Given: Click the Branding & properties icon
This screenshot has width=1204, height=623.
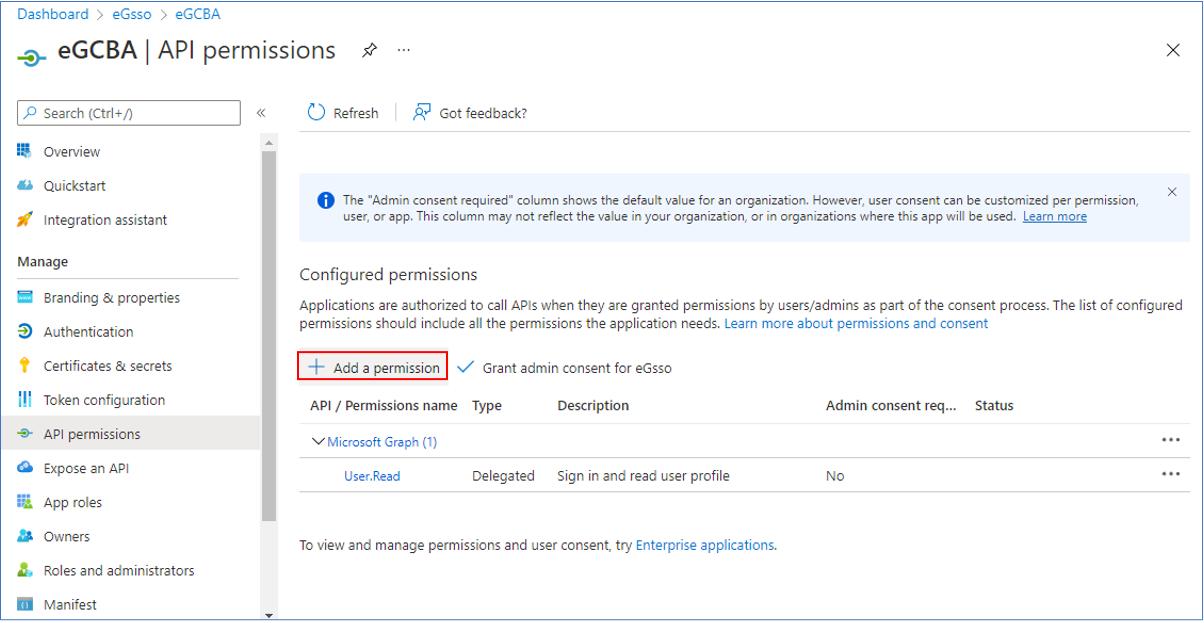Looking at the screenshot, I should pos(25,297).
